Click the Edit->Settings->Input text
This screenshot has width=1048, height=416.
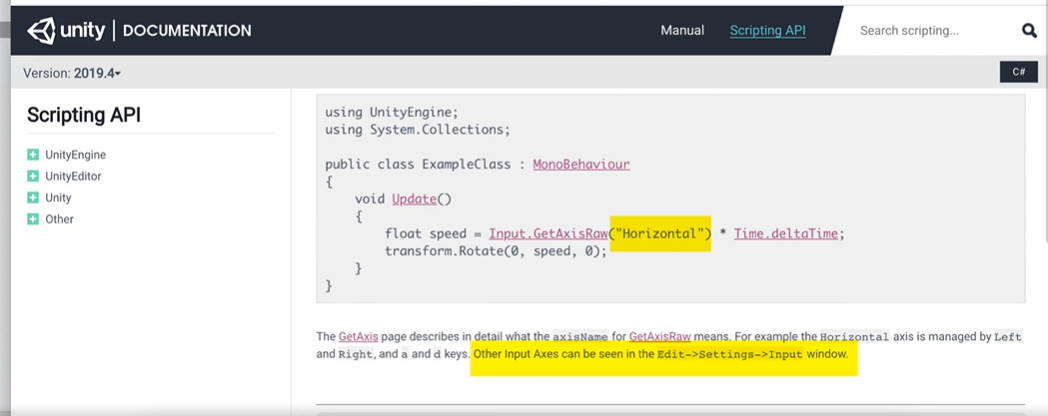tap(730, 354)
